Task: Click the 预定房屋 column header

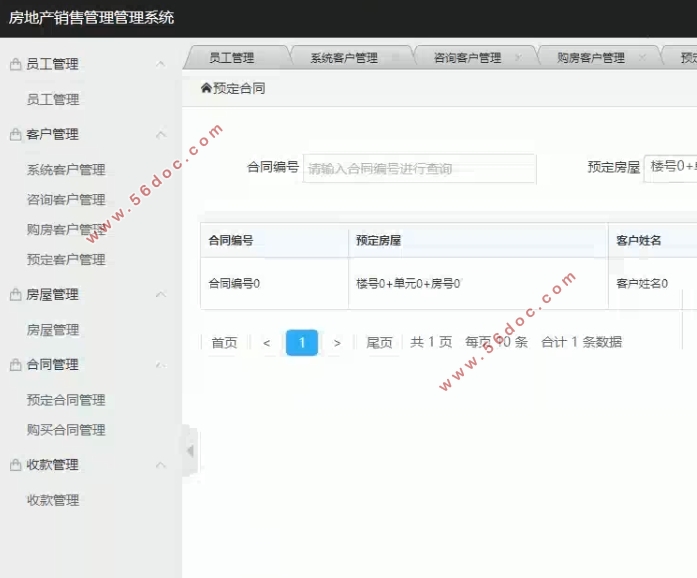Action: coord(478,241)
